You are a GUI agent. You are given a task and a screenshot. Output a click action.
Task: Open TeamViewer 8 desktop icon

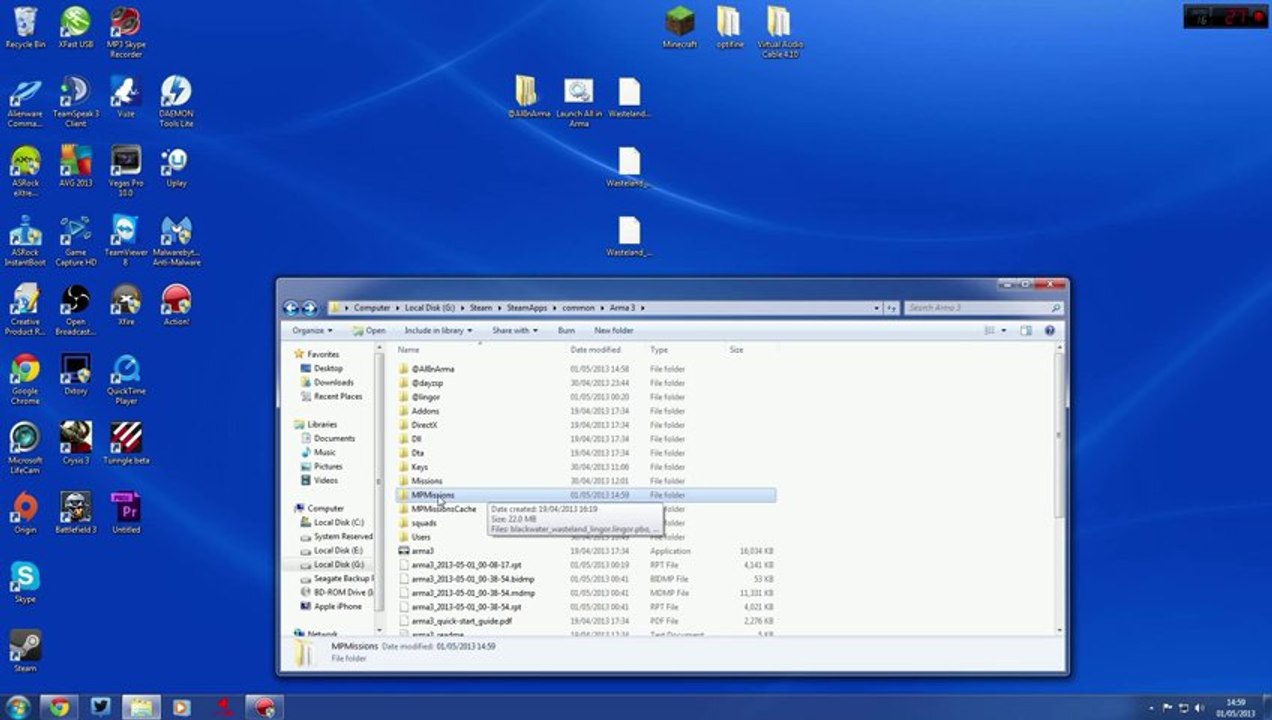click(x=126, y=241)
